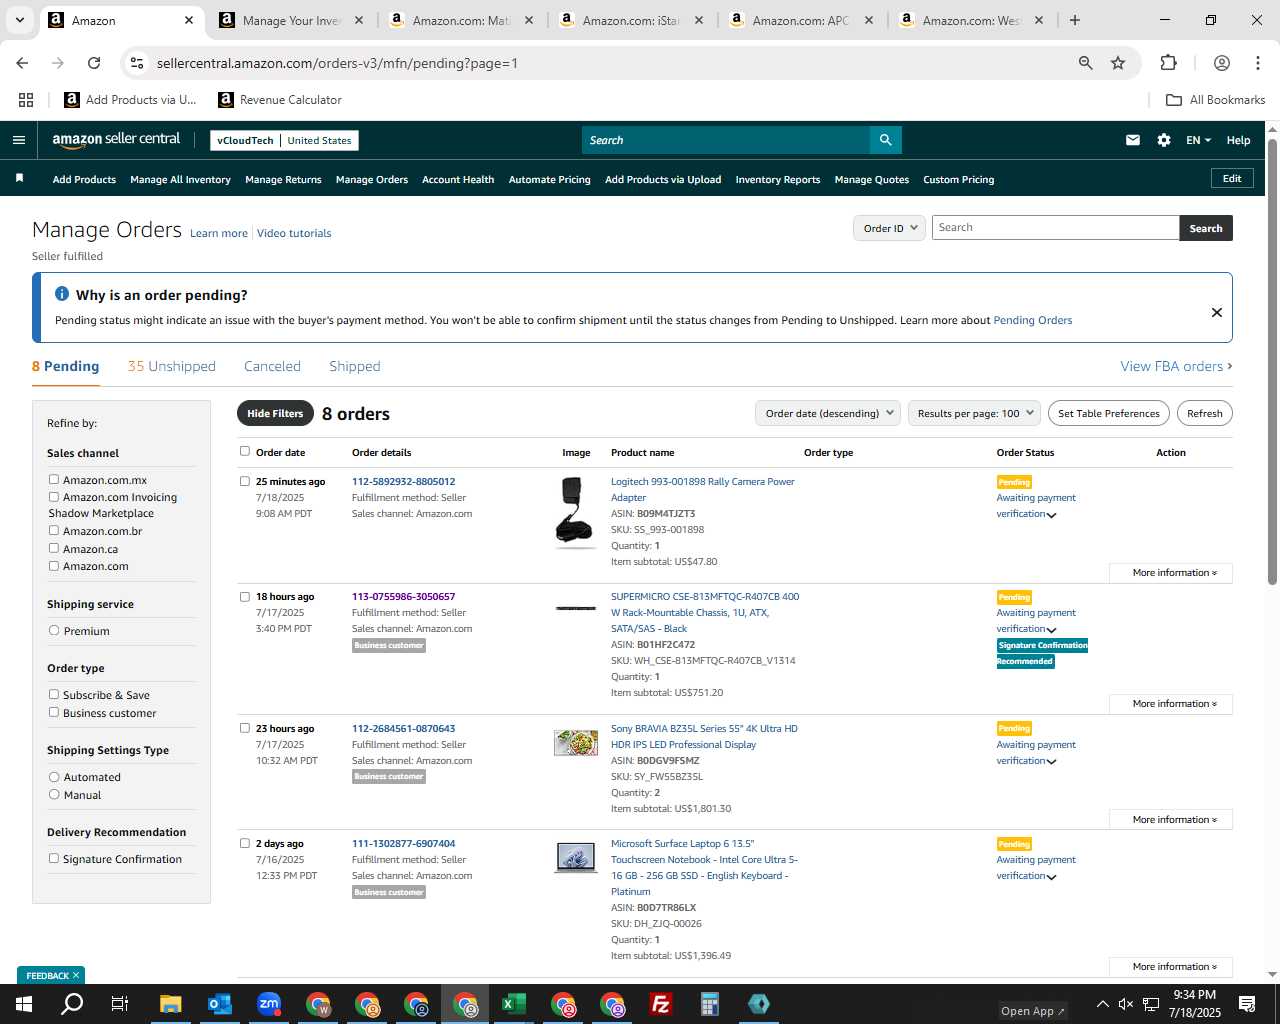Open Chrome three-dot menu

tap(1258, 63)
